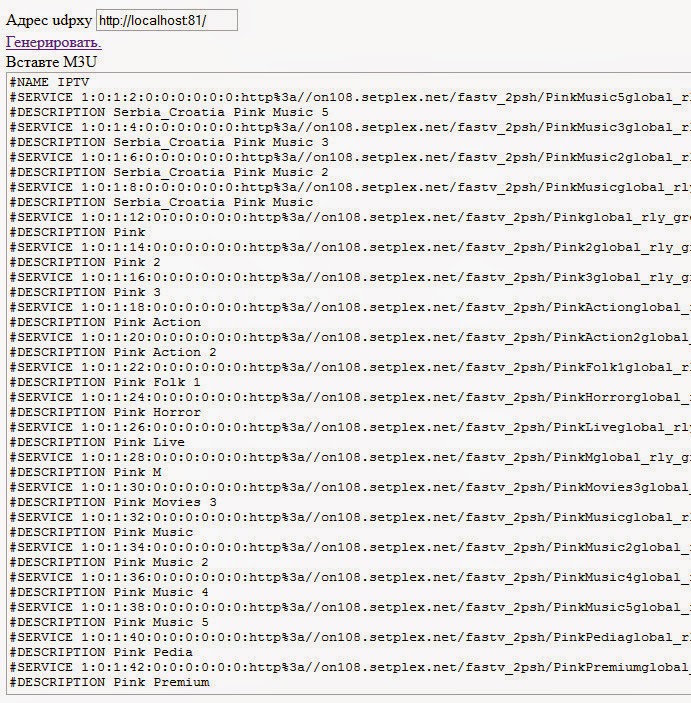Click the #SERVICE 1:0:1:6 line
The image size is (691, 703).
point(350,157)
